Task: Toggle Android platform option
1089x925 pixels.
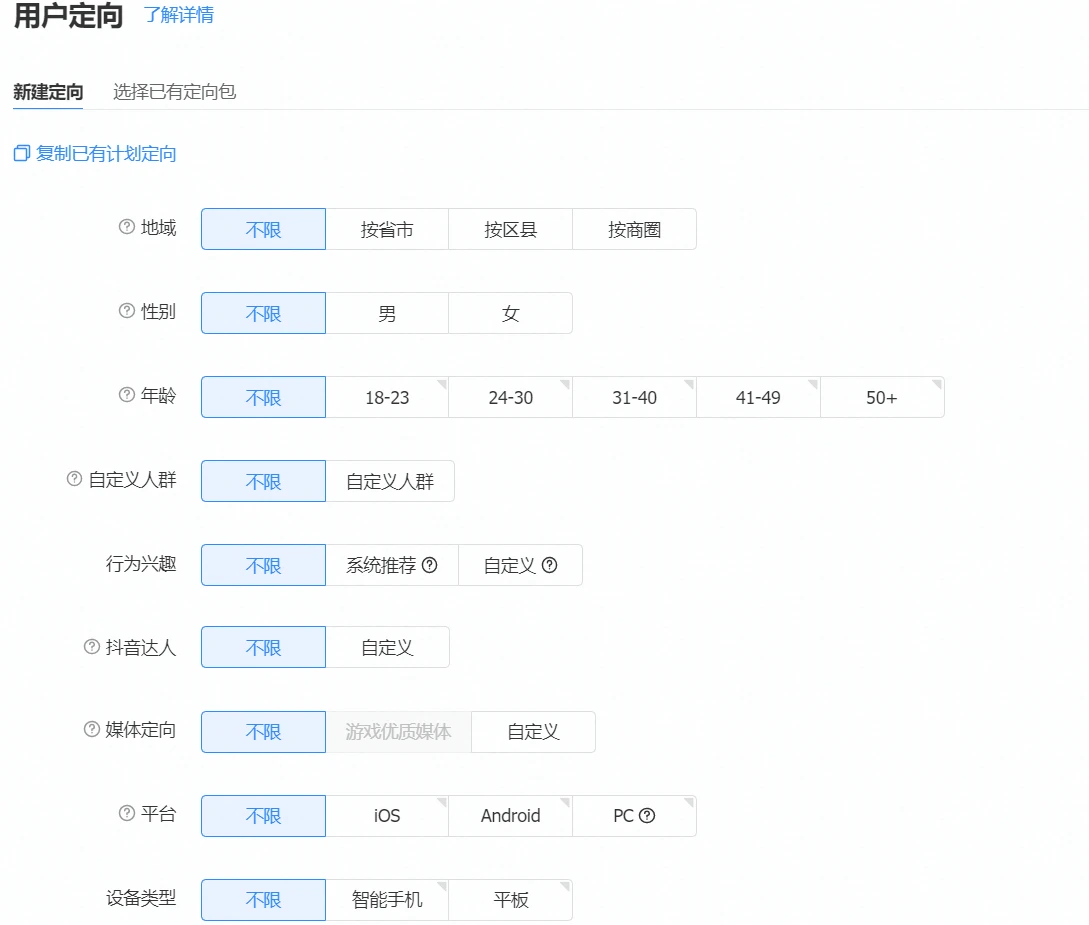Action: click(510, 816)
